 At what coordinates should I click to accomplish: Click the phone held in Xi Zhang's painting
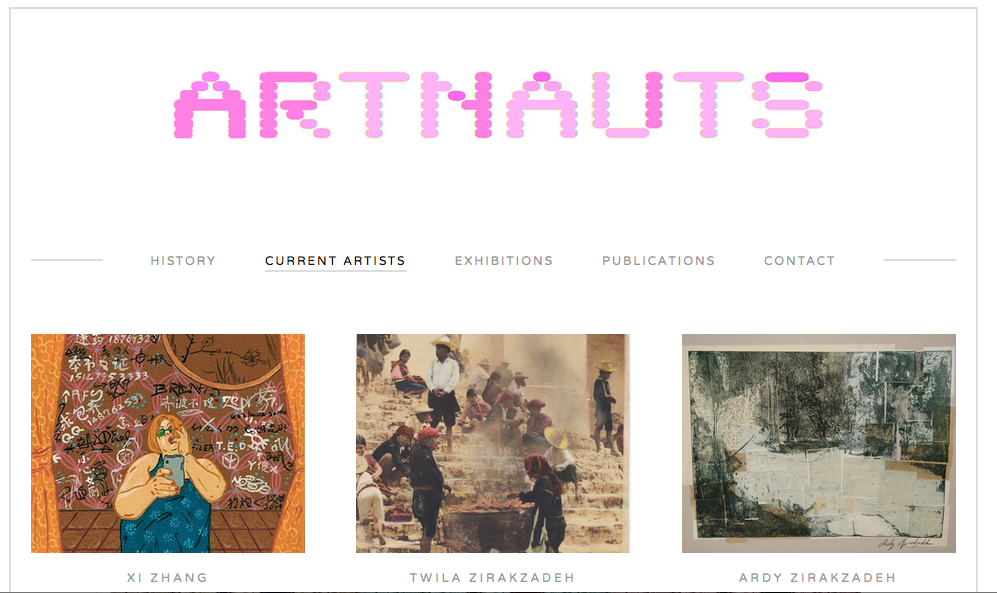(174, 470)
